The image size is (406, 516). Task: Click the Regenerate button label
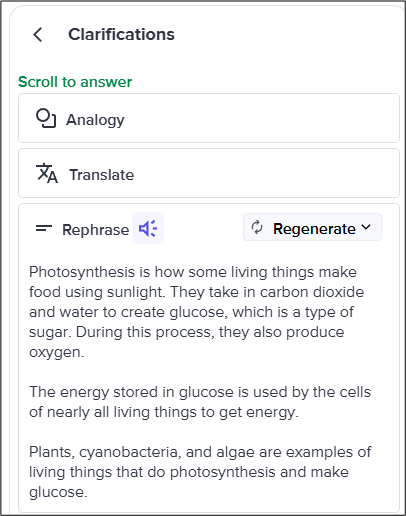(x=314, y=229)
